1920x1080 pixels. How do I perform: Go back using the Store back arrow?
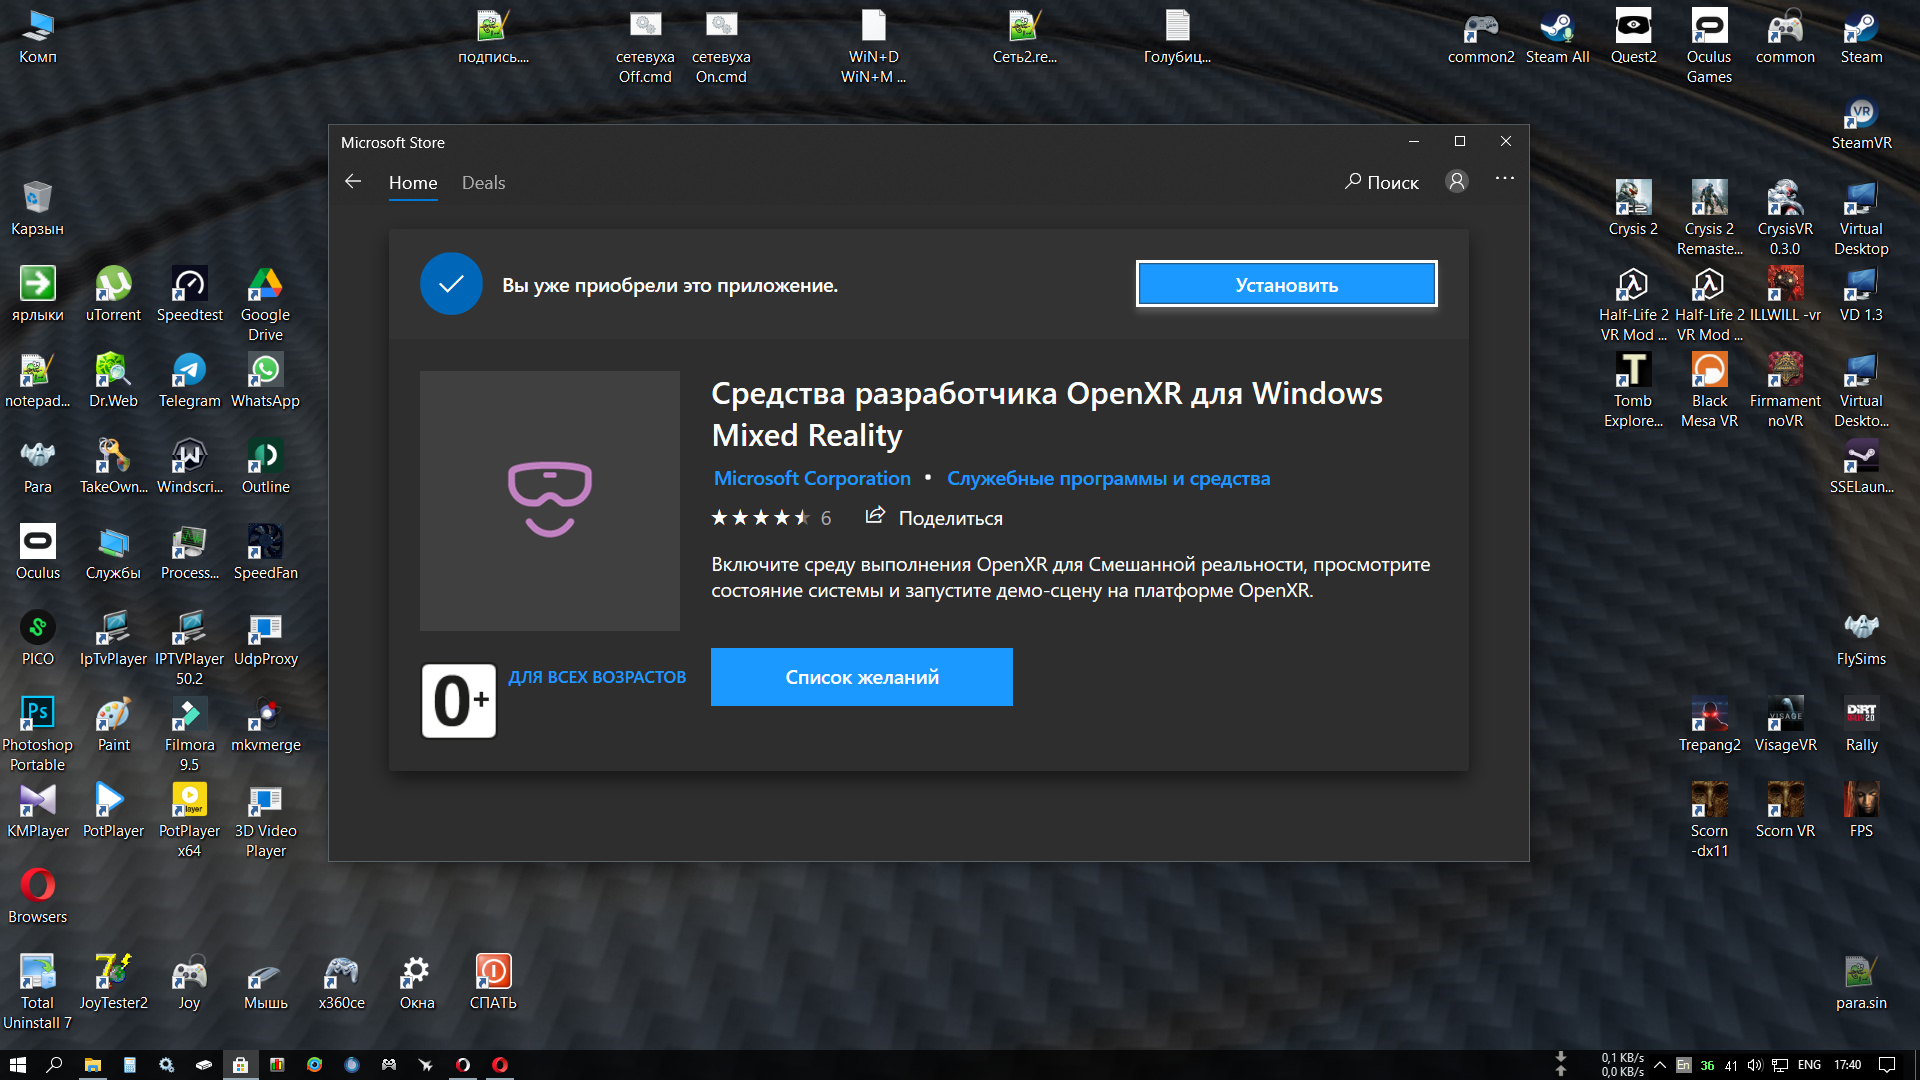pos(353,182)
